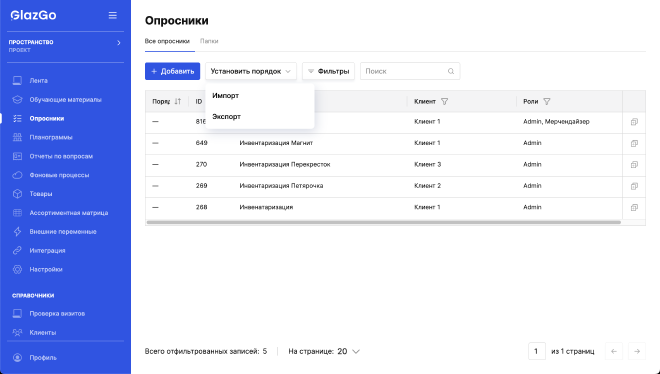Open questionnaire Инвентаризация Пятерочка
The image size is (660, 374).
pos(281,186)
